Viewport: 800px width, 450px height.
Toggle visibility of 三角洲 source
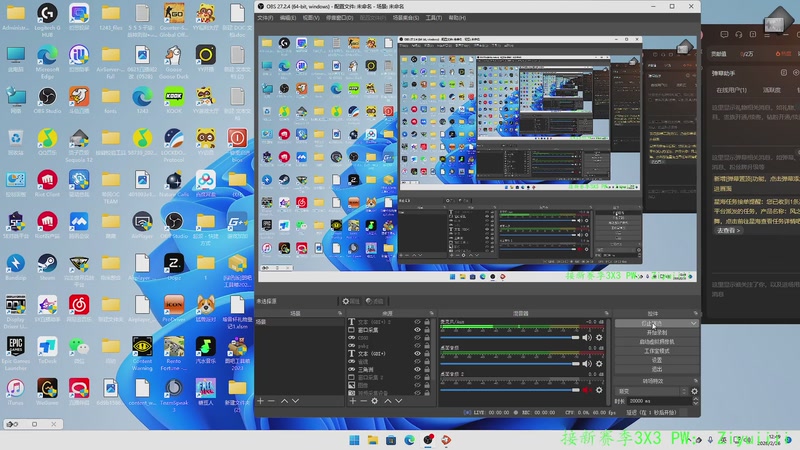[x=417, y=369]
